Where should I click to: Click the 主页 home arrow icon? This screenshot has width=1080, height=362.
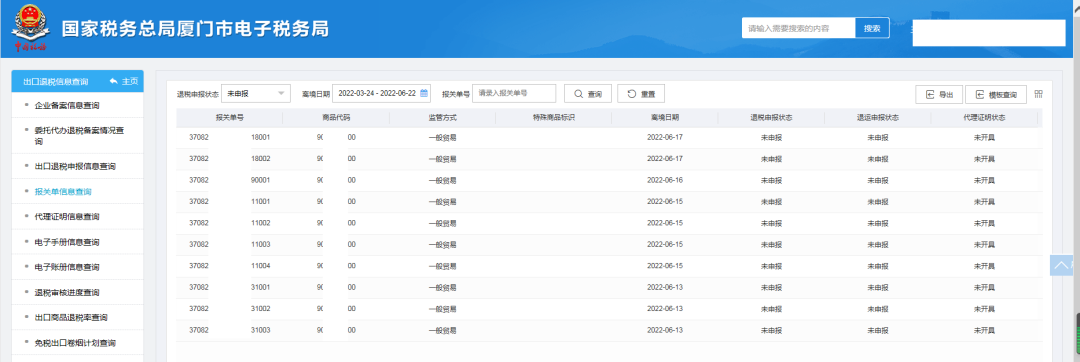coord(114,81)
